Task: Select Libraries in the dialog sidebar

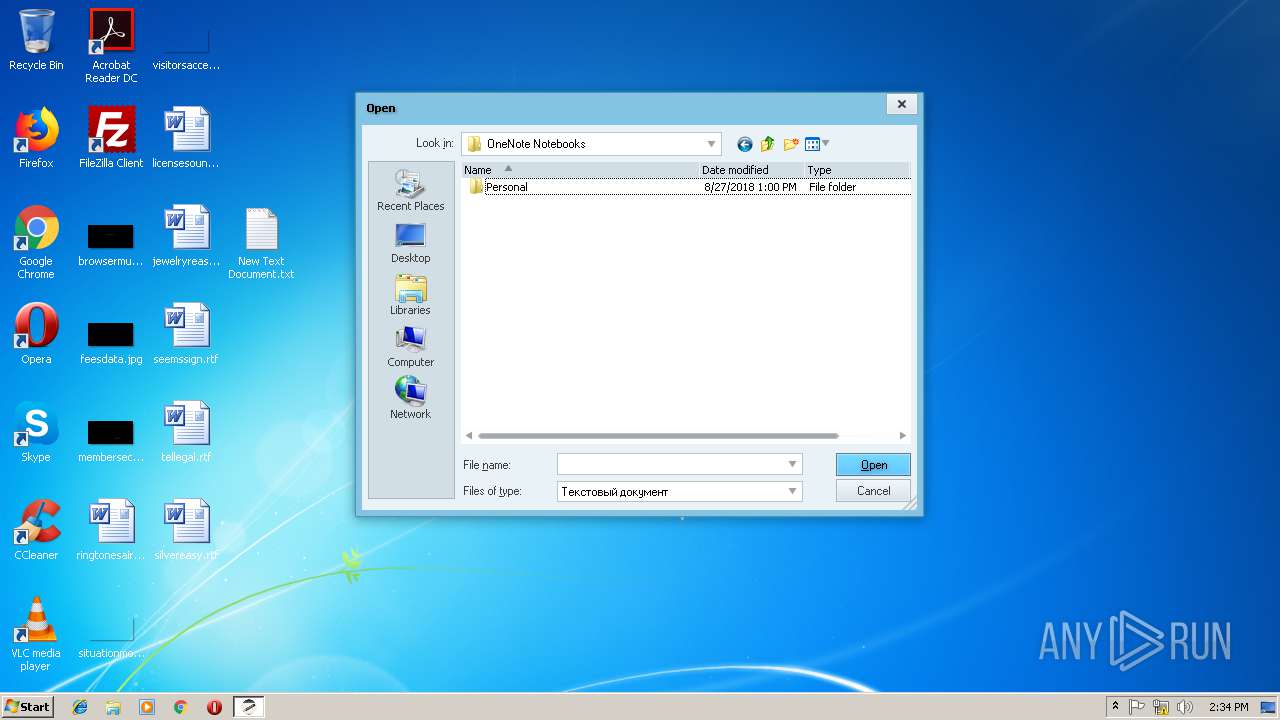Action: tap(410, 295)
